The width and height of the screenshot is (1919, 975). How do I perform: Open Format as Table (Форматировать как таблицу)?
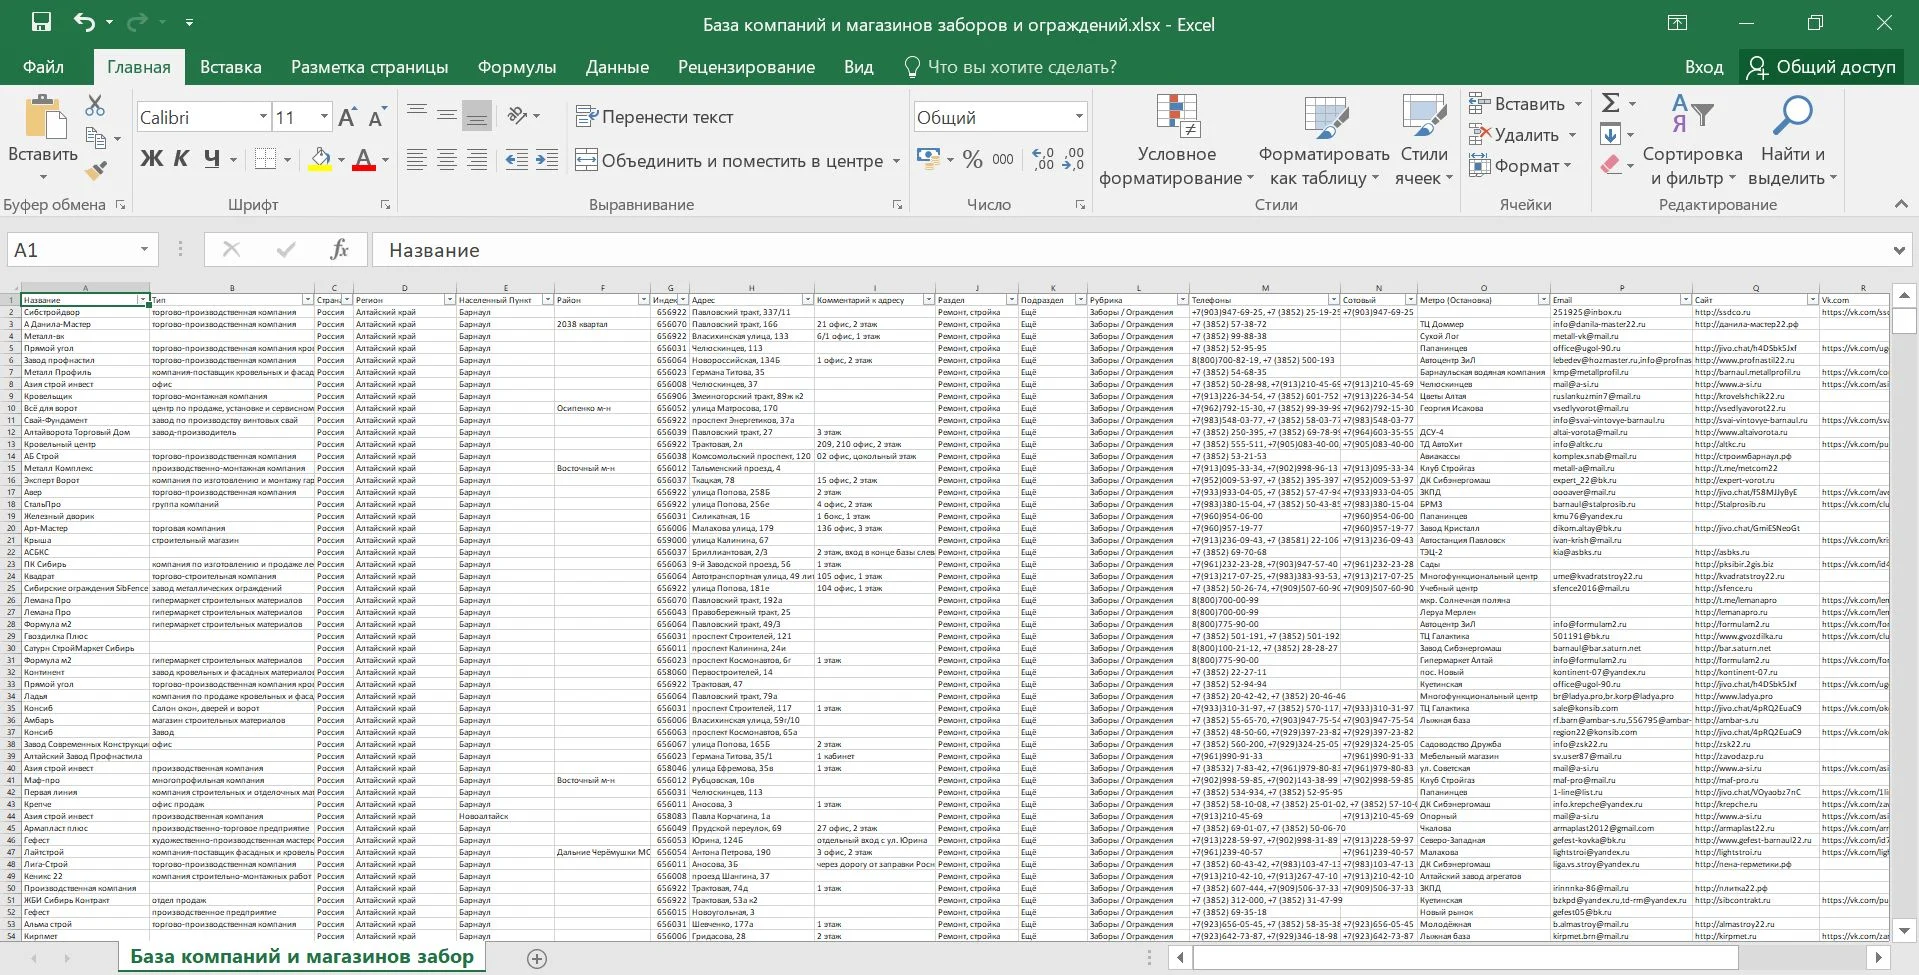(1324, 141)
